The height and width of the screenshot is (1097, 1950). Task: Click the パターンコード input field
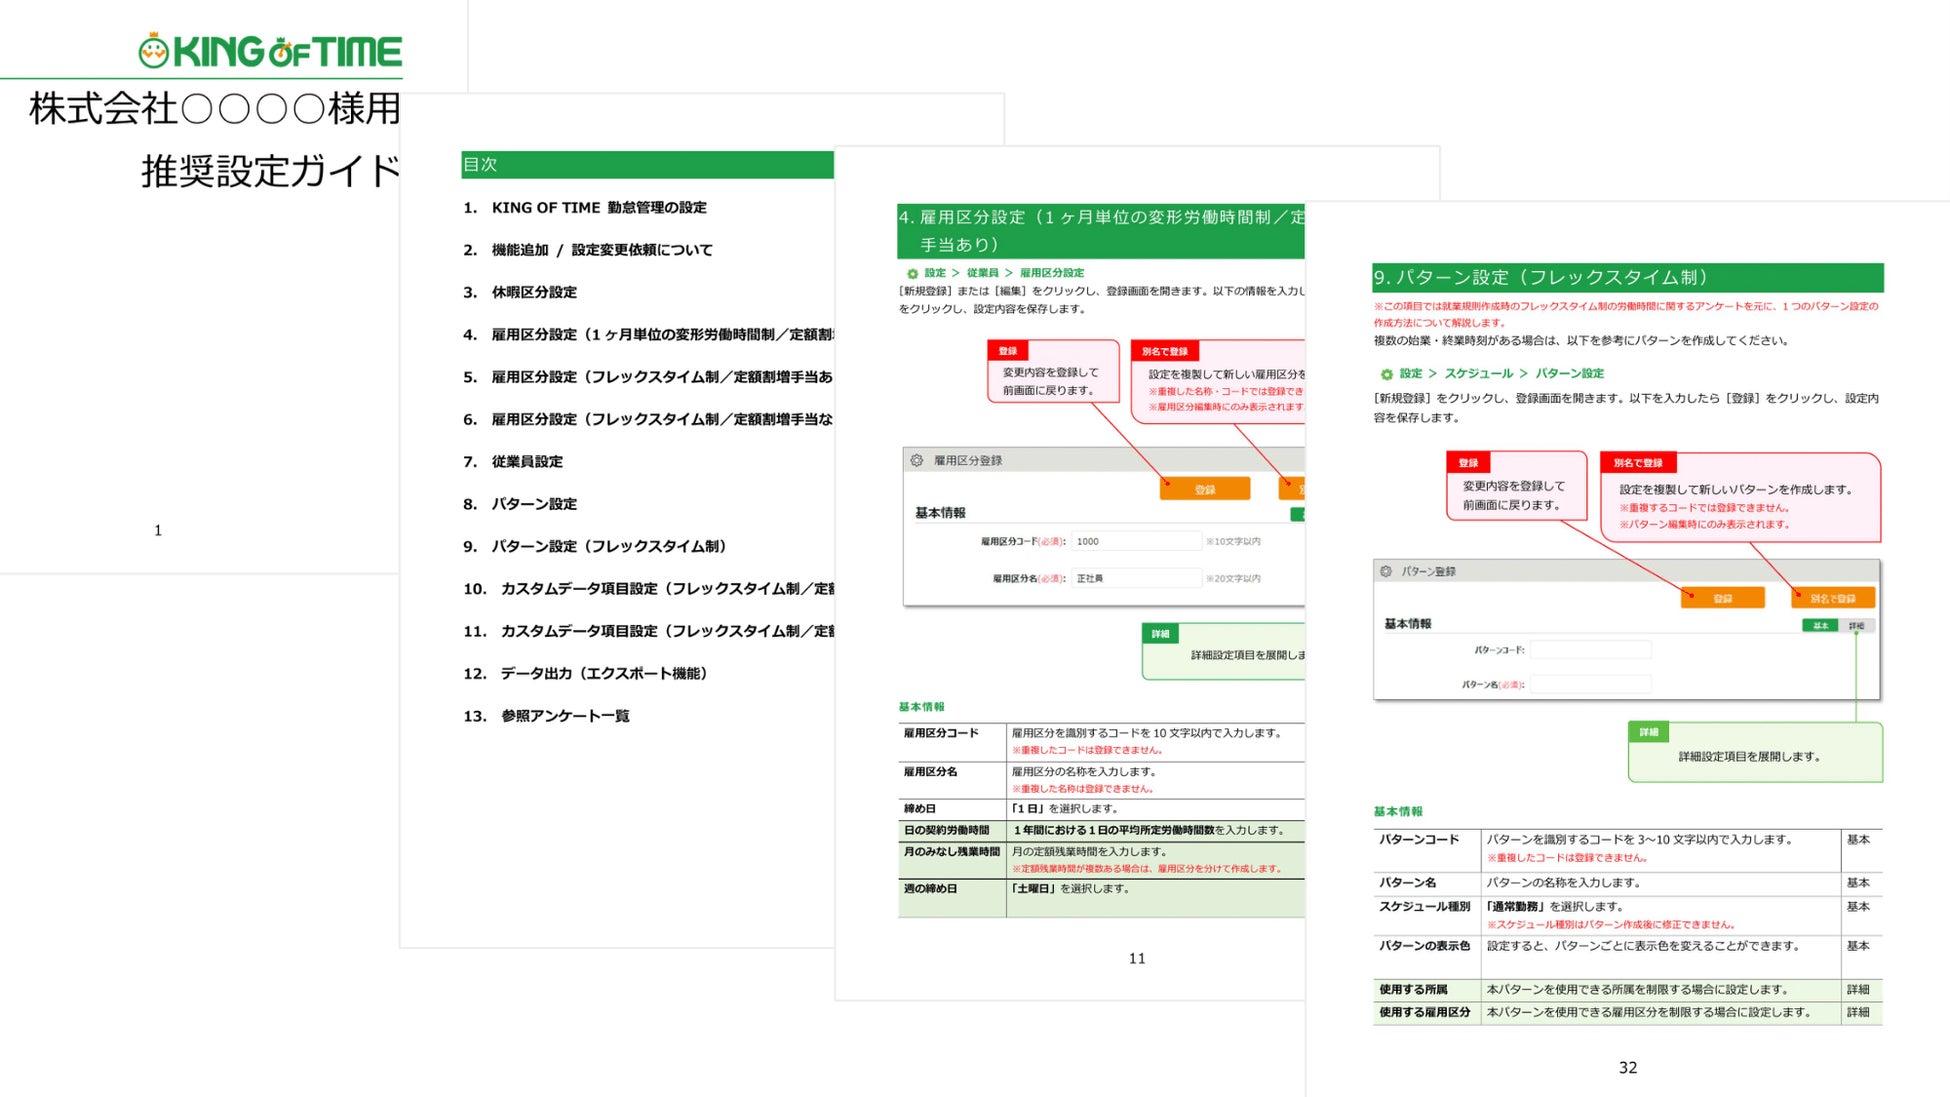coord(1590,650)
